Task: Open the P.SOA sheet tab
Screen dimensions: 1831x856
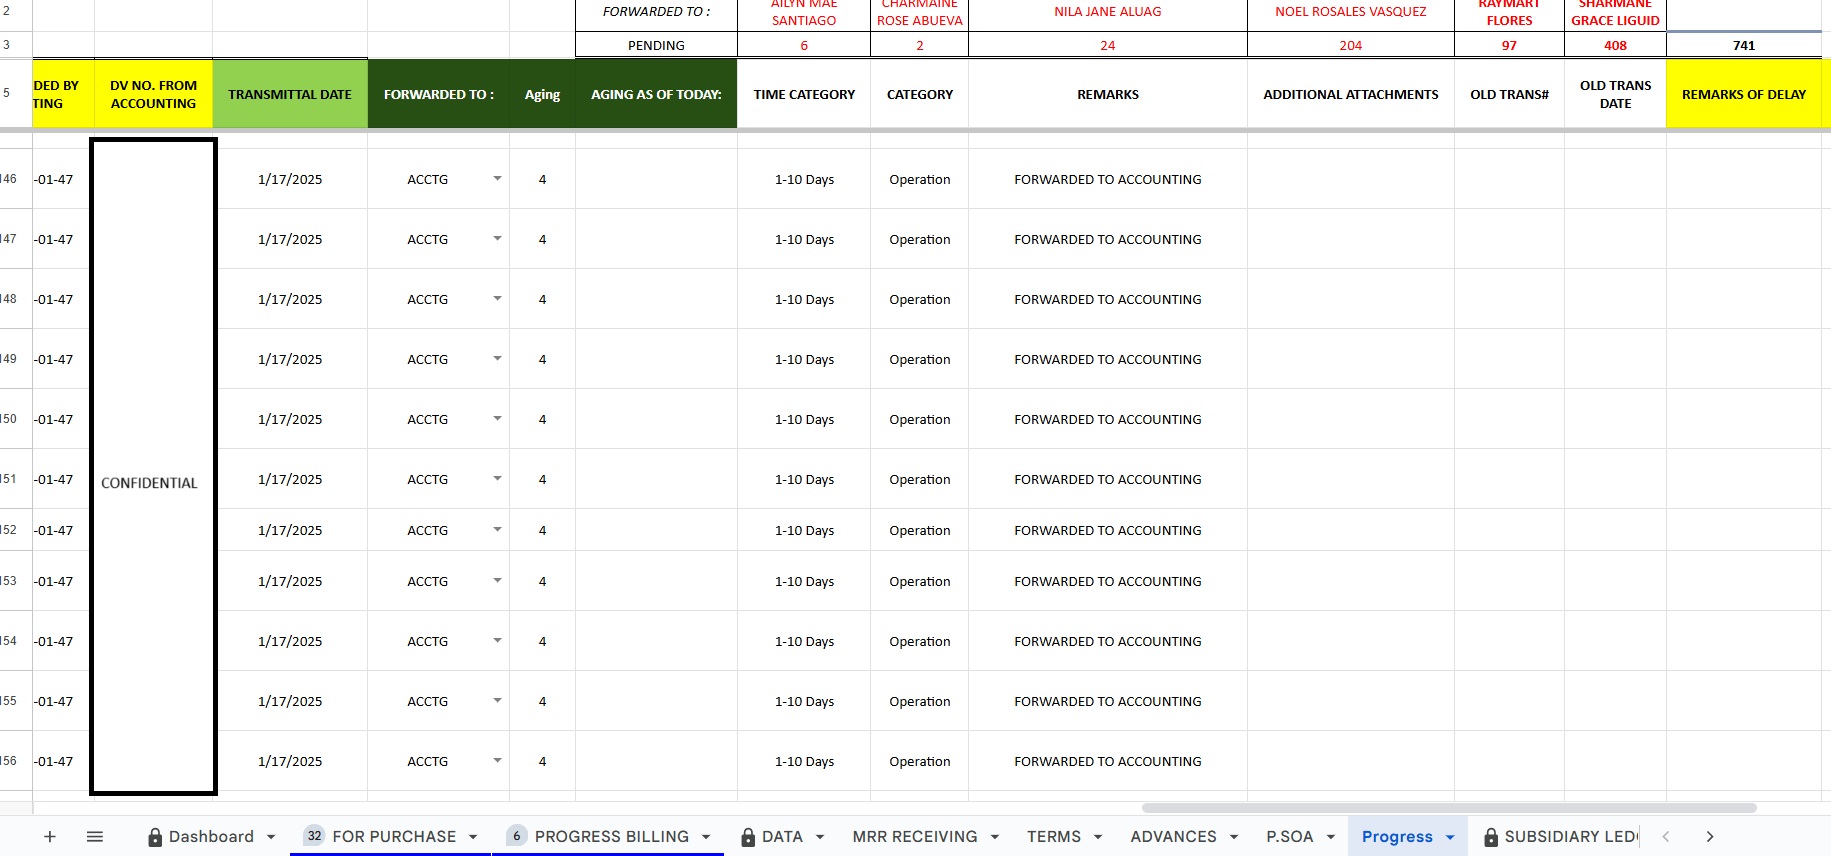Action: 1289,837
